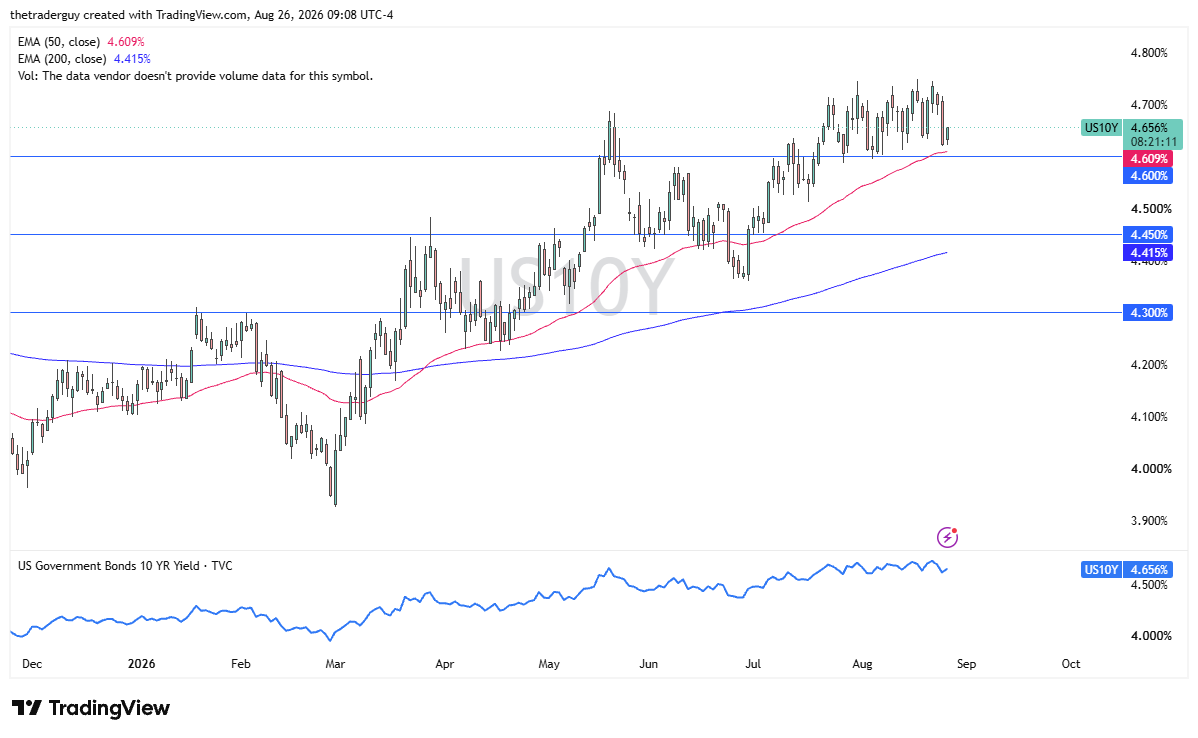Click the purple lightning flash icon
The image size is (1198, 738).
coord(947,537)
